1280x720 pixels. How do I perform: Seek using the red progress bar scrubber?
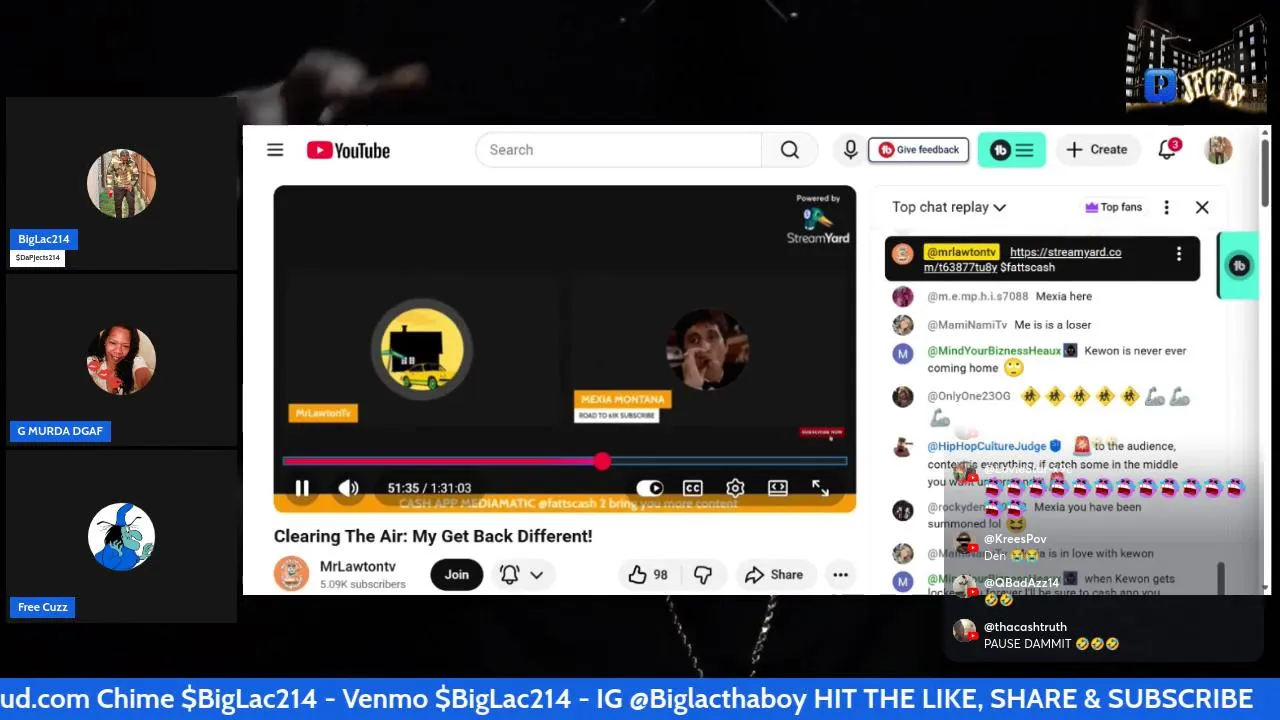coord(602,461)
